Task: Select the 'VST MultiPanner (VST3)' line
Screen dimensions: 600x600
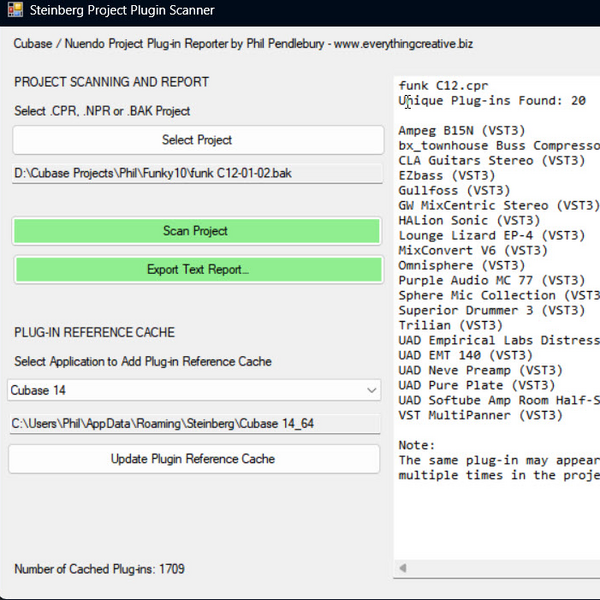Action: pyautogui.click(x=480, y=415)
